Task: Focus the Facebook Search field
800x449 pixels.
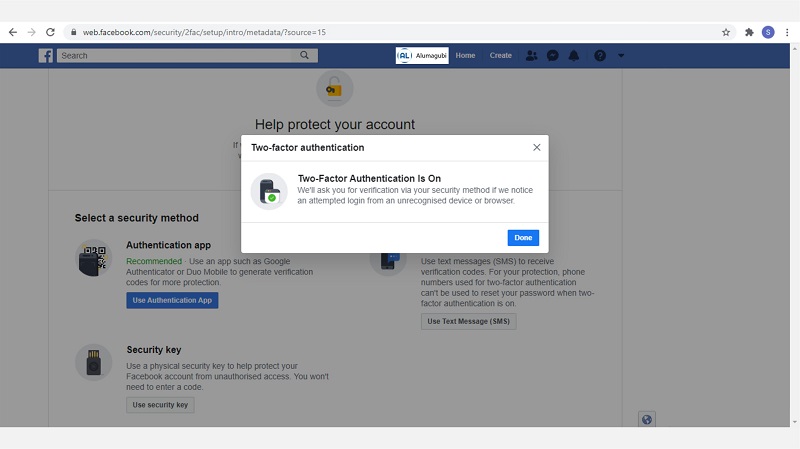Action: tap(178, 56)
